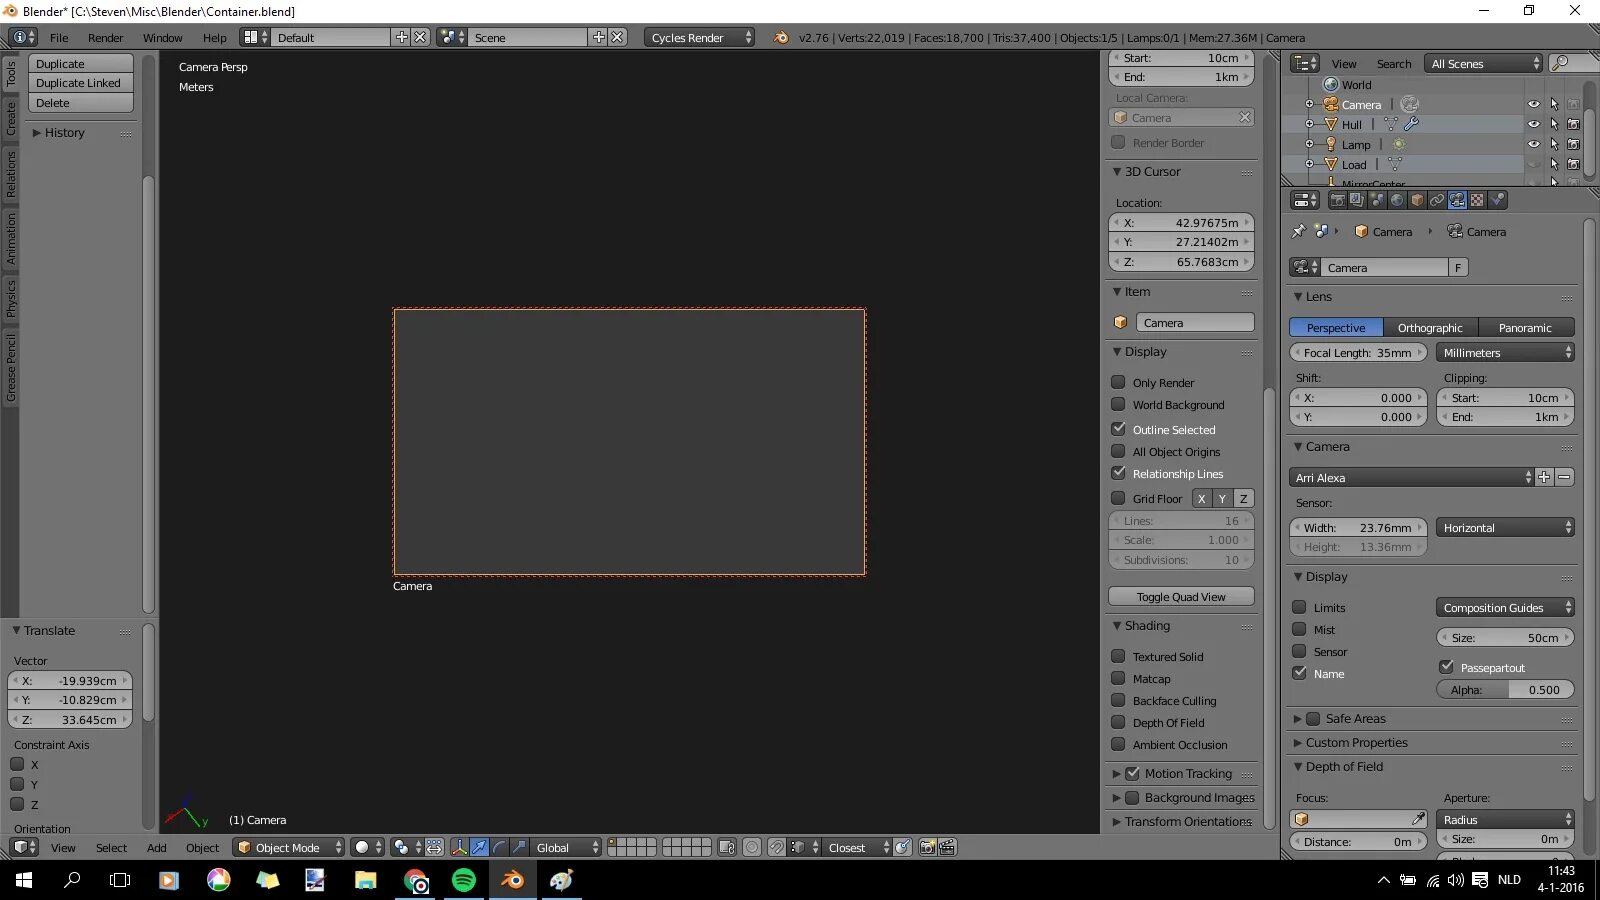The image size is (1600, 900).
Task: Click the Duplicate Linked button
Action: [79, 83]
